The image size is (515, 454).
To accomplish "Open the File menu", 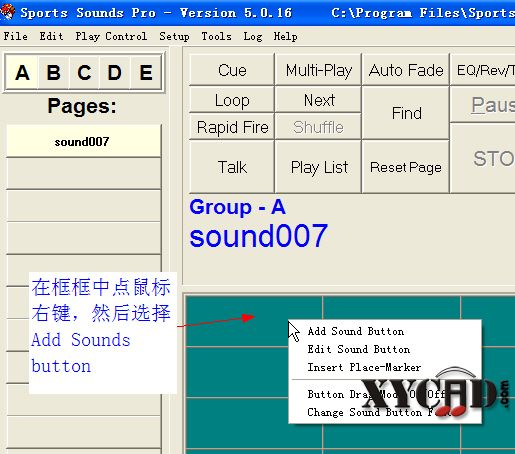I will click(16, 36).
